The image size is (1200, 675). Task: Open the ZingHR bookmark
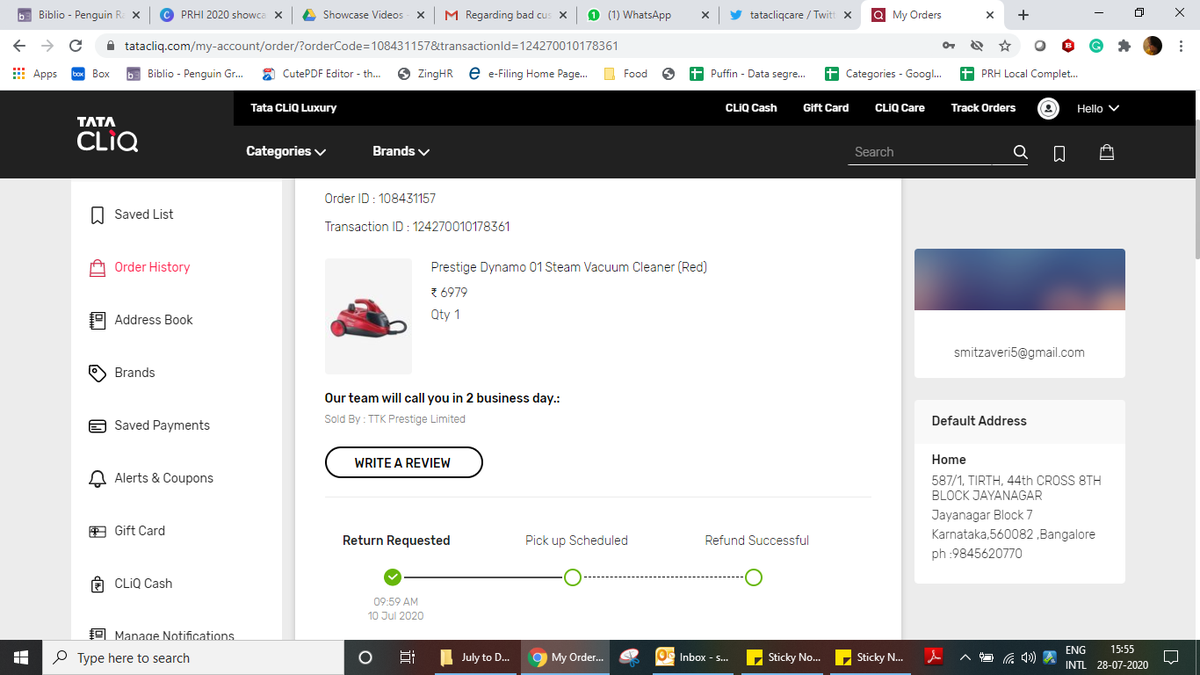tap(428, 74)
